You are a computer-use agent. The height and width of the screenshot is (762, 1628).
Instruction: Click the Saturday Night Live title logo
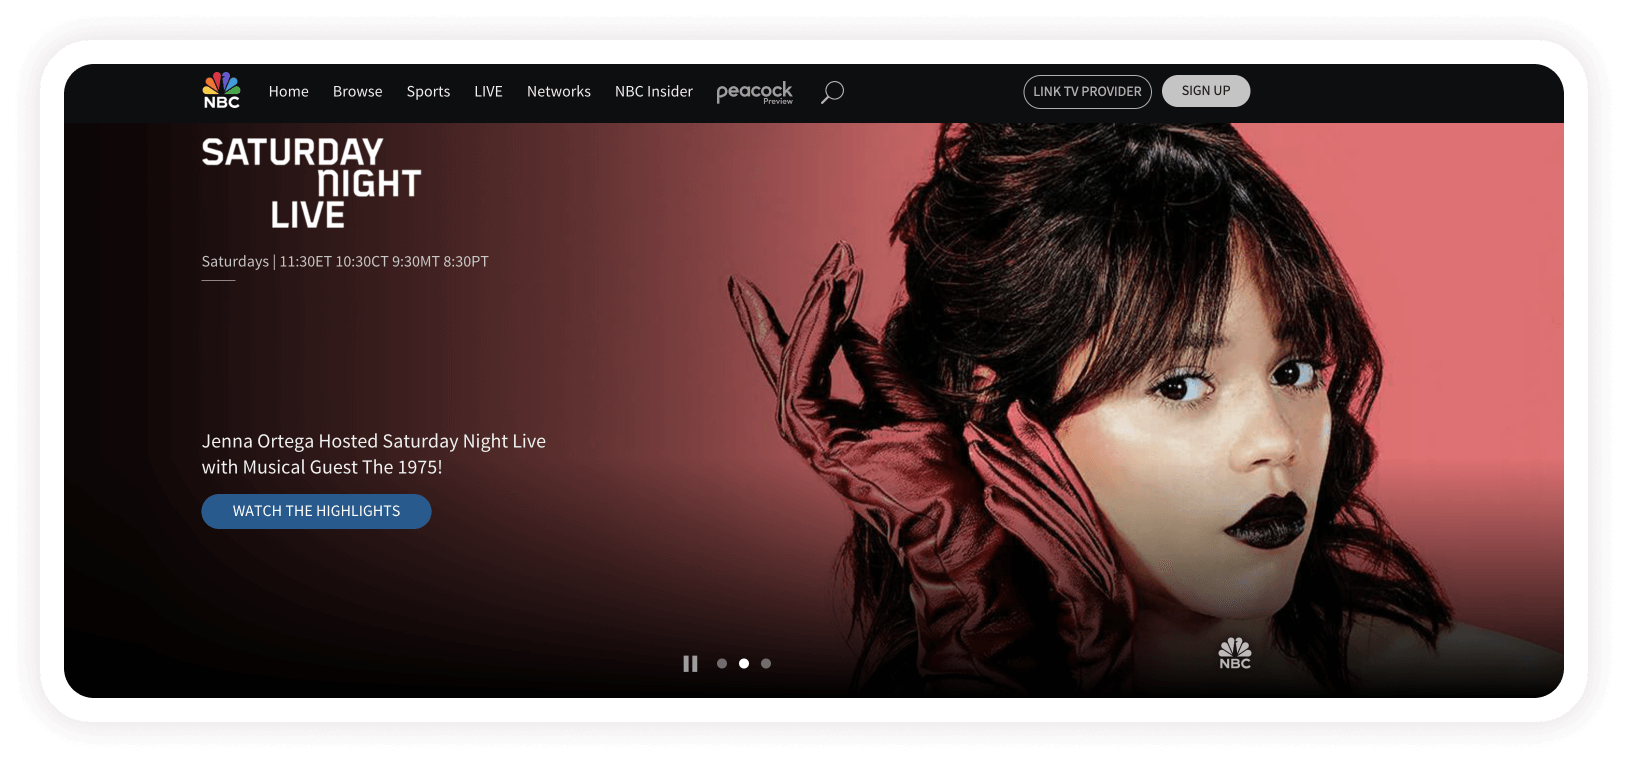point(311,183)
